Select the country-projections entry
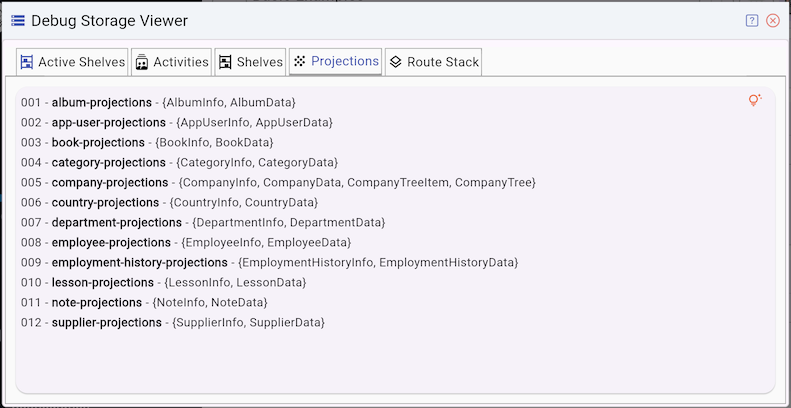This screenshot has height=408, width=791. click(105, 203)
